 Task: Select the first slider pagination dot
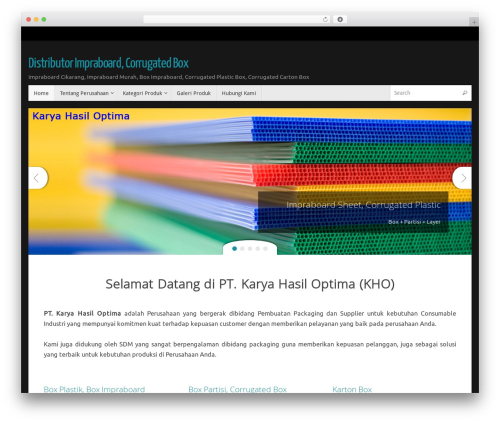click(x=235, y=249)
